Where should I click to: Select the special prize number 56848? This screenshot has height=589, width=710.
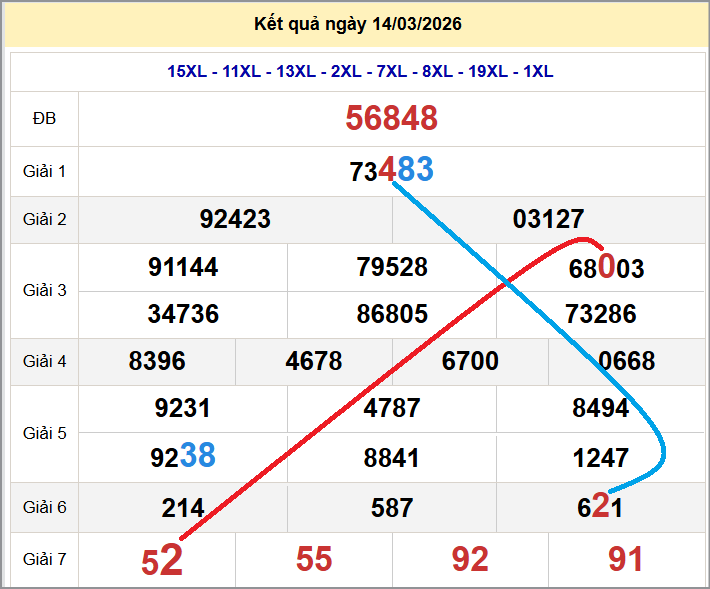[x=392, y=118]
